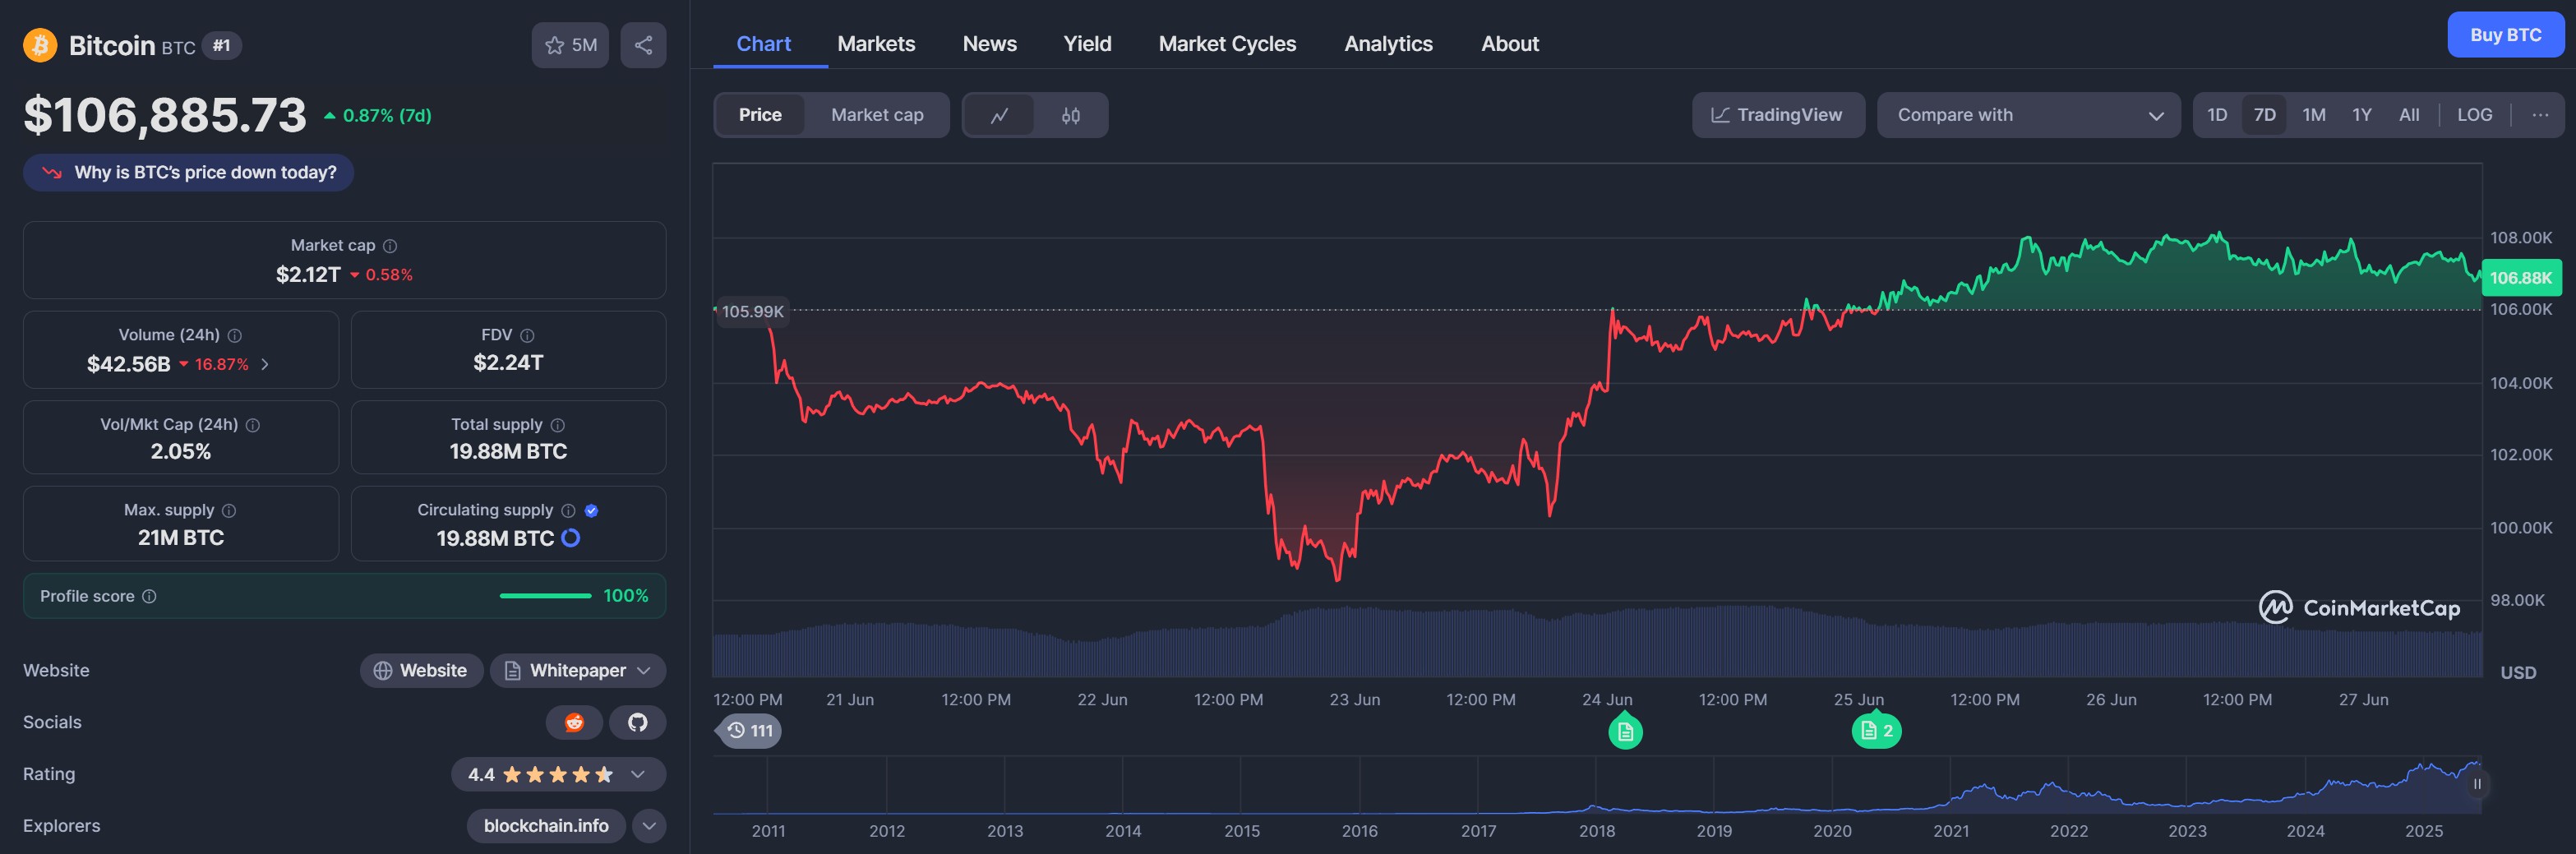Open the News tab

coord(989,44)
